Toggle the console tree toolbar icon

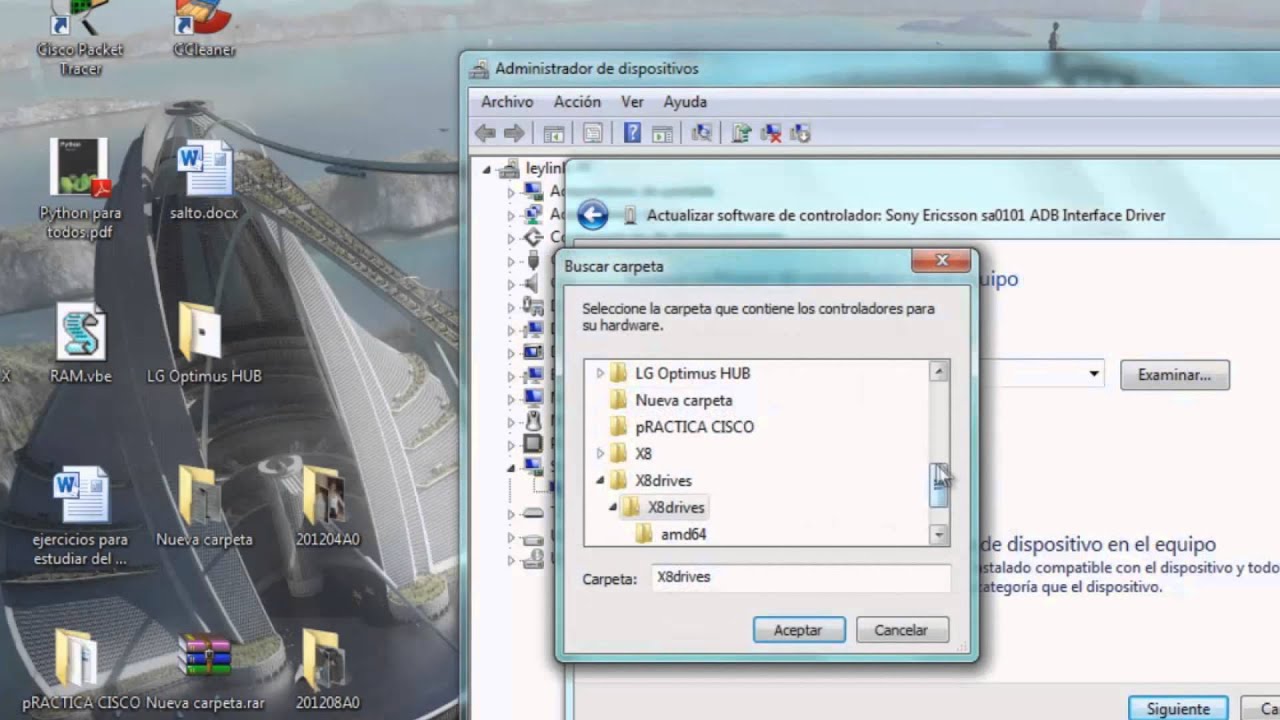click(x=553, y=133)
